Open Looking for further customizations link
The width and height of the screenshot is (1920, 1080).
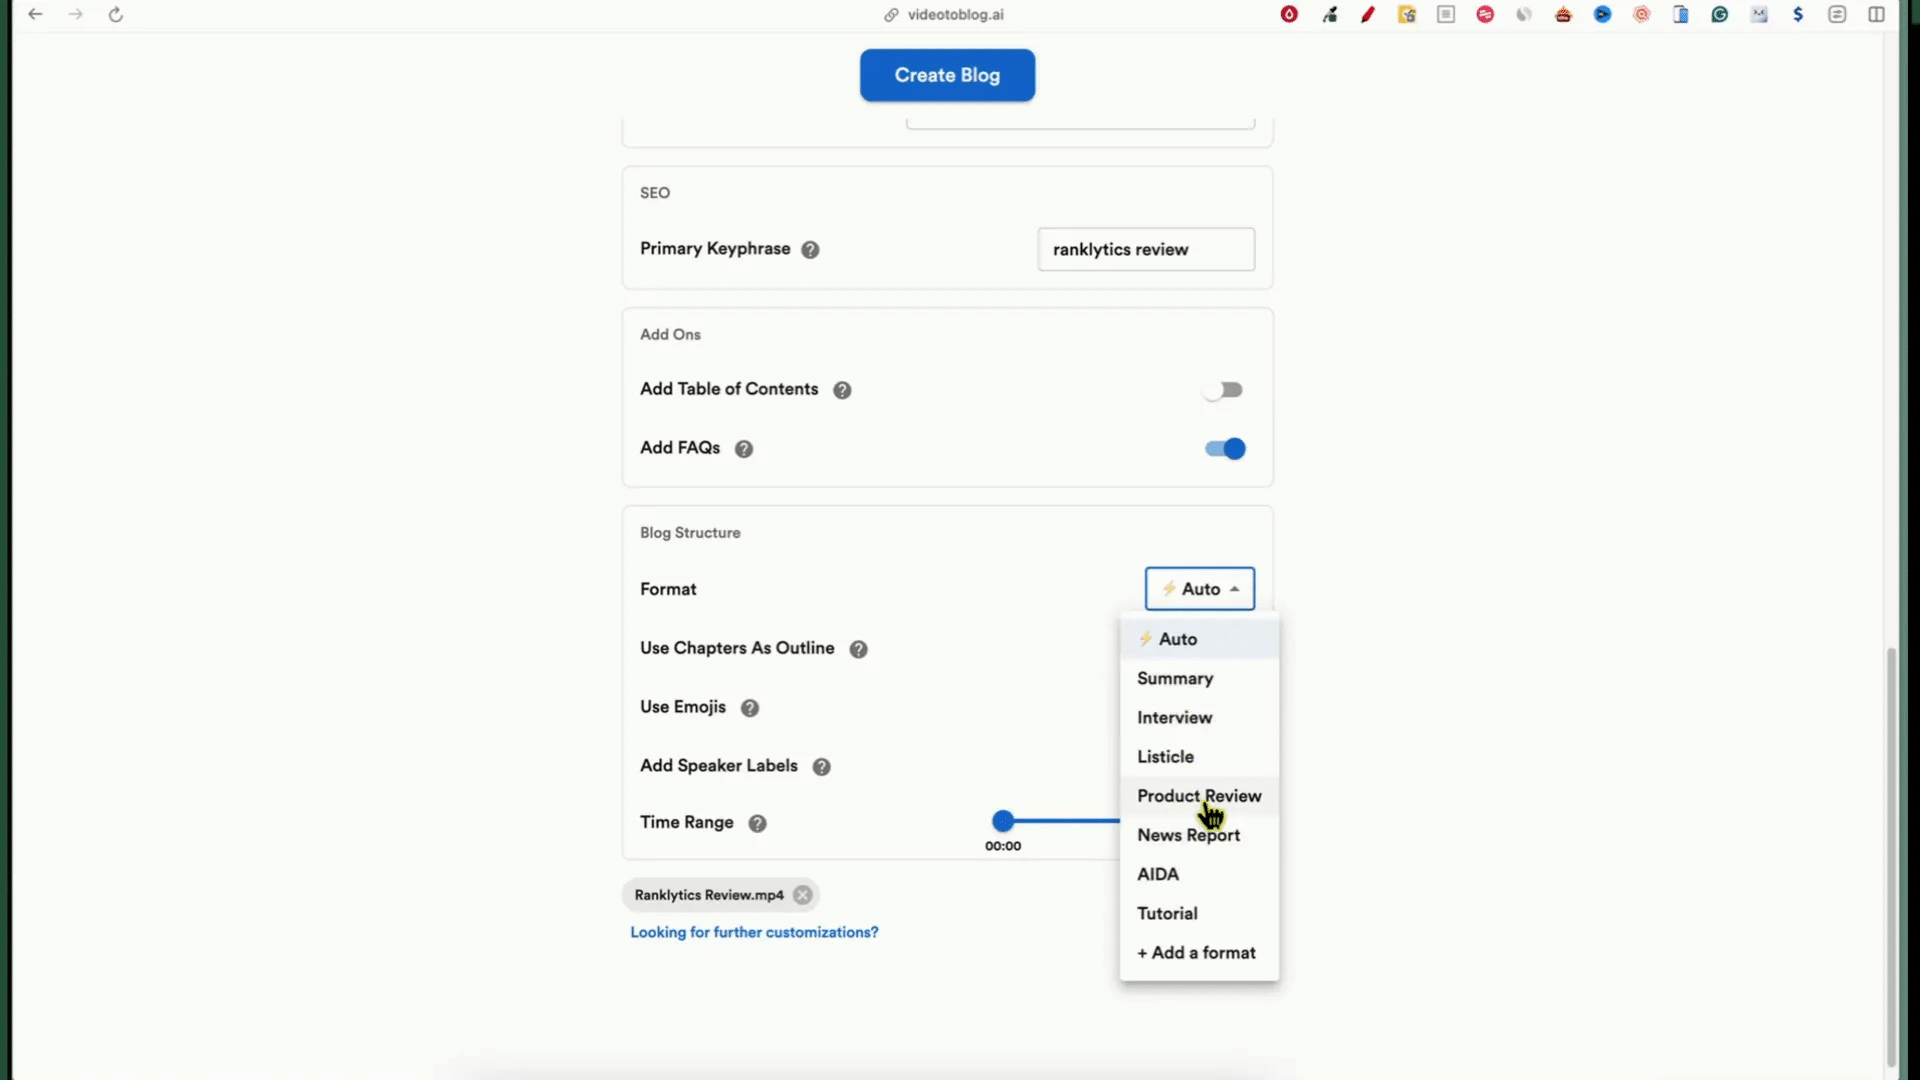[754, 932]
